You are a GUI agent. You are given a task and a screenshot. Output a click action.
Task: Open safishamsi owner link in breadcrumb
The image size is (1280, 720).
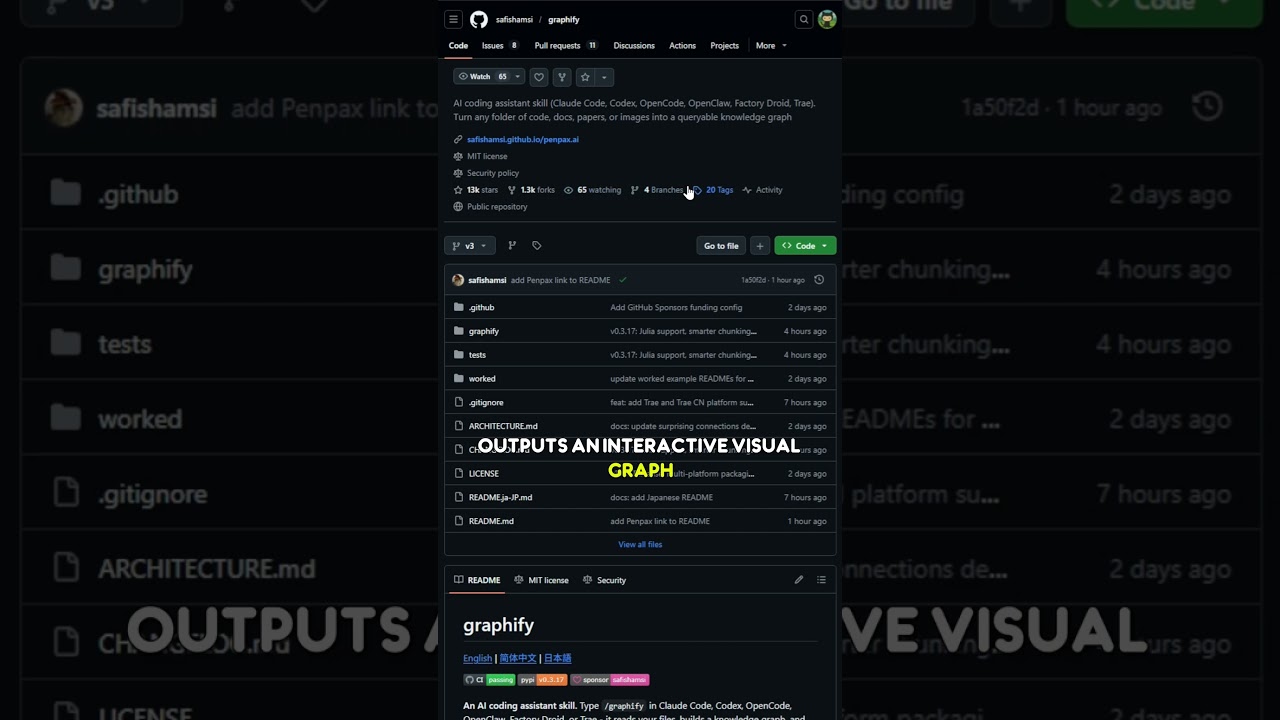click(514, 20)
